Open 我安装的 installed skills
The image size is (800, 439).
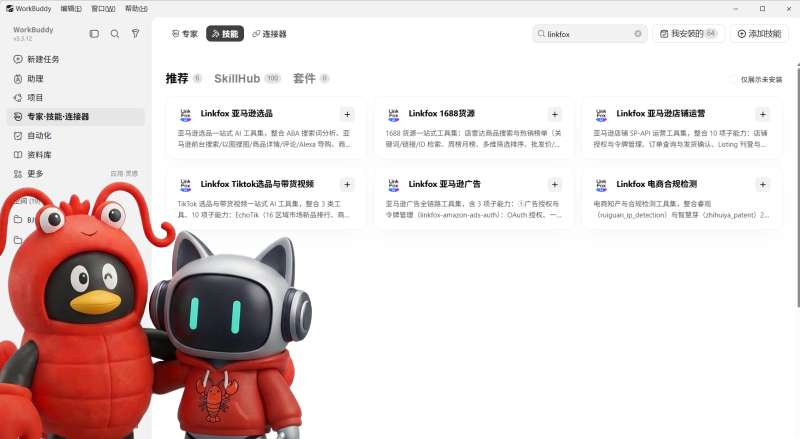tap(688, 34)
